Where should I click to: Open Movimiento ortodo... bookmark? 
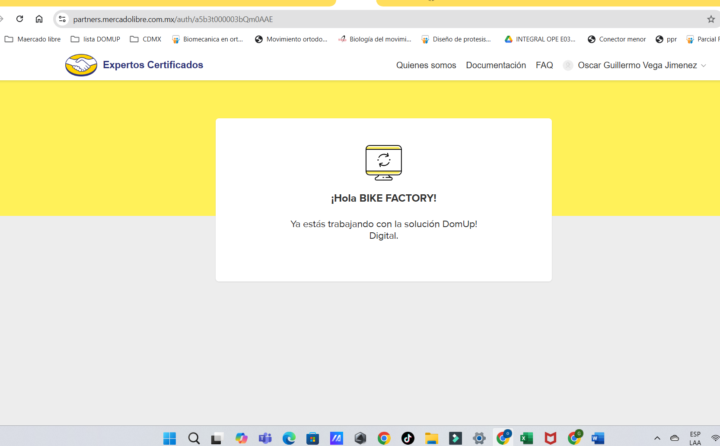pos(291,40)
